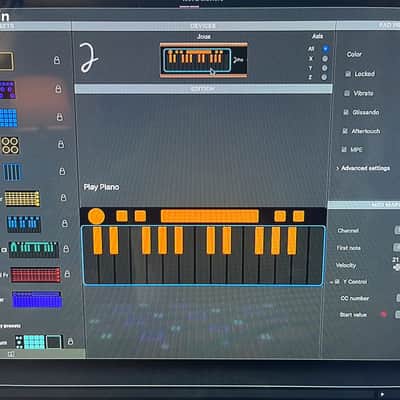Image resolution: width=400 pixels, height=400 pixels.
Task: Click the CC number value field
Action: click(x=398, y=298)
